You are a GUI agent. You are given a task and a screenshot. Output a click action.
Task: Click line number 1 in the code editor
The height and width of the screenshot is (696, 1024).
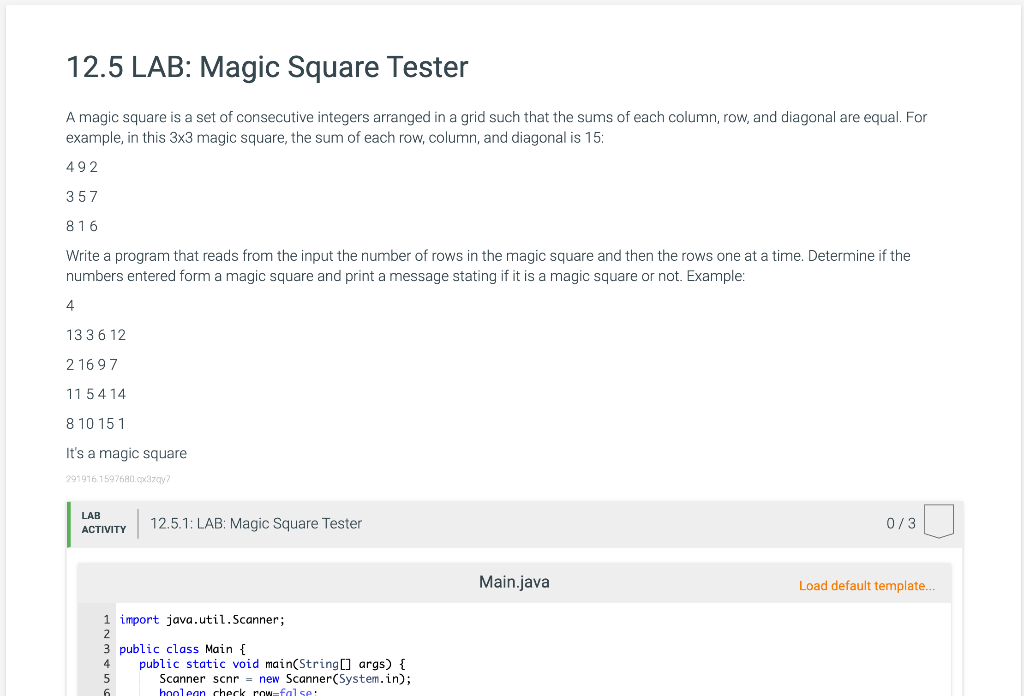106,619
